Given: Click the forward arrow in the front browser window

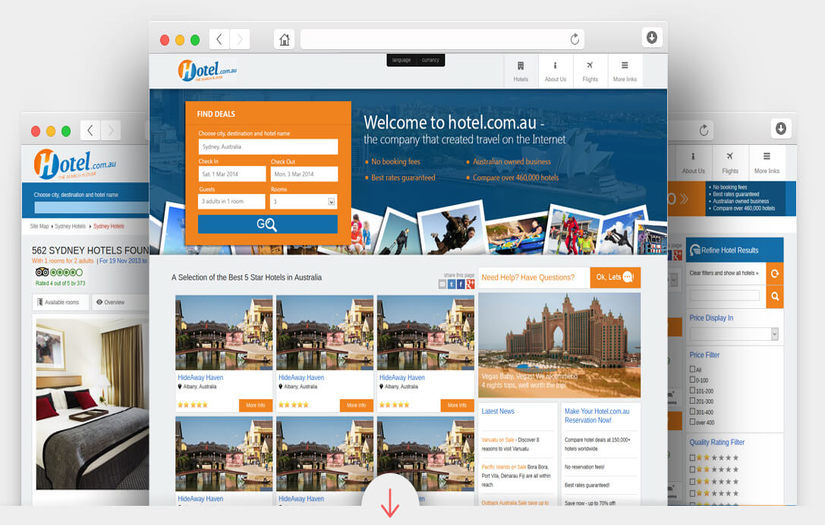Looking at the screenshot, I should 240,39.
